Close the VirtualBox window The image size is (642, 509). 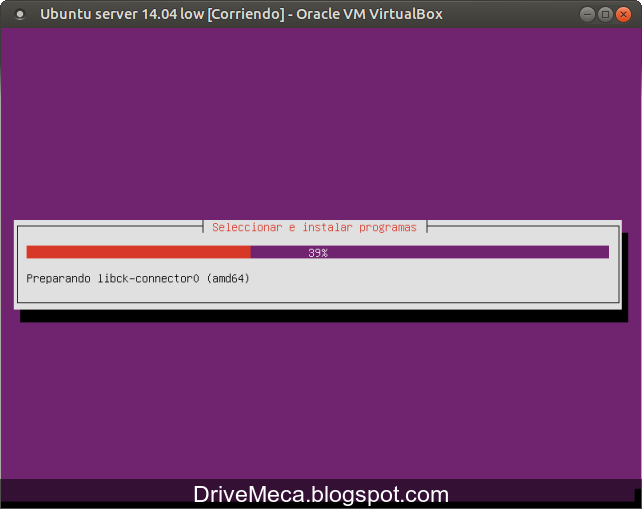[623, 15]
